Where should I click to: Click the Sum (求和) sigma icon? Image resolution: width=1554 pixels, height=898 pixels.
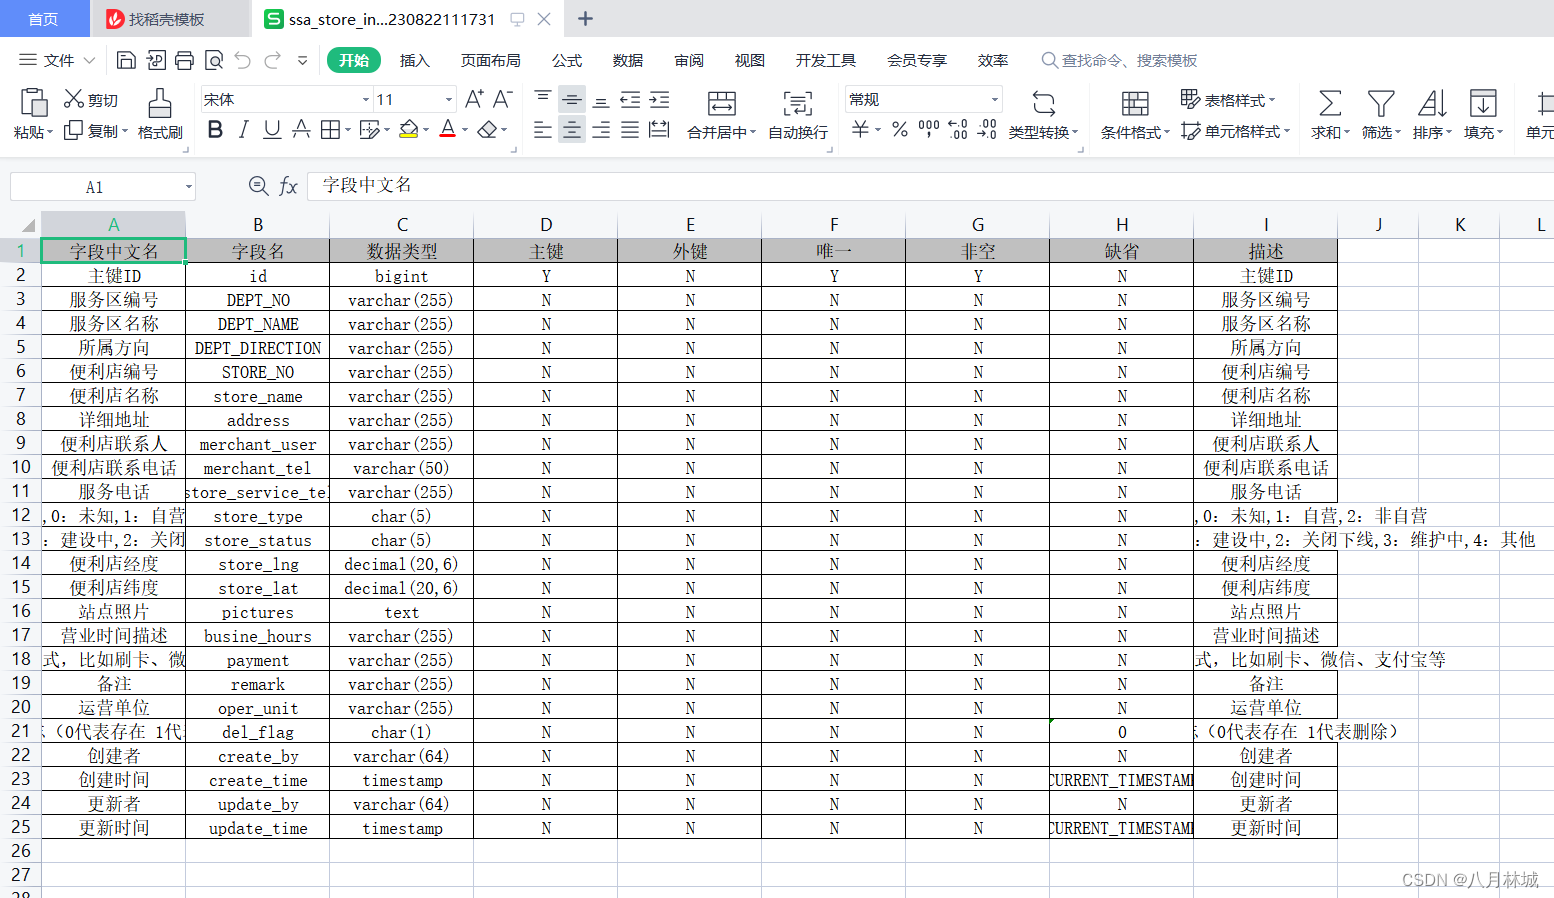pyautogui.click(x=1330, y=103)
